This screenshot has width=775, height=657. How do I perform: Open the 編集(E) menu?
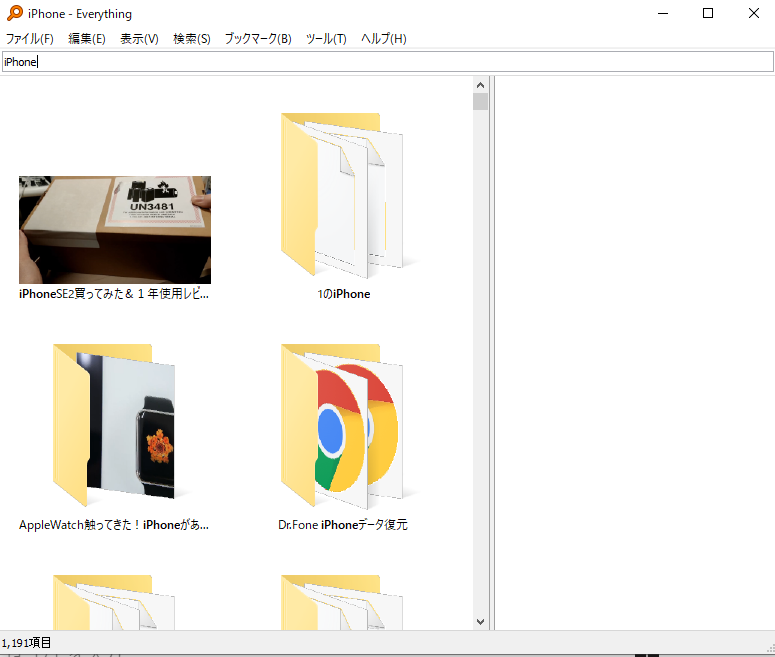pyautogui.click(x=86, y=39)
